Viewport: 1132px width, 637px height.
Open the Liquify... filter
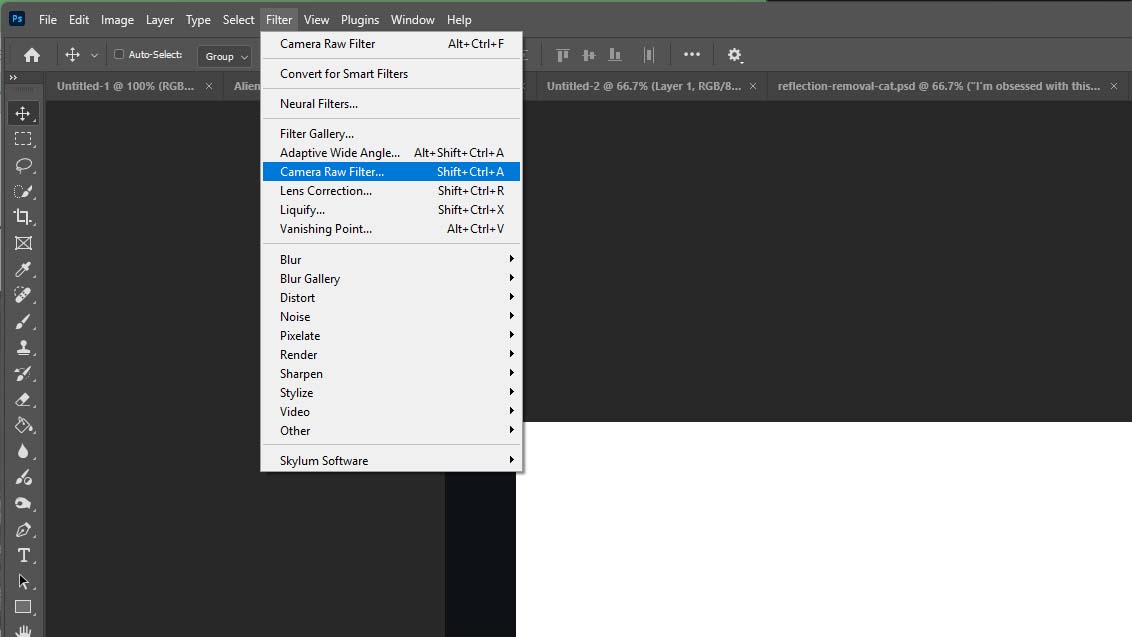[391, 209]
